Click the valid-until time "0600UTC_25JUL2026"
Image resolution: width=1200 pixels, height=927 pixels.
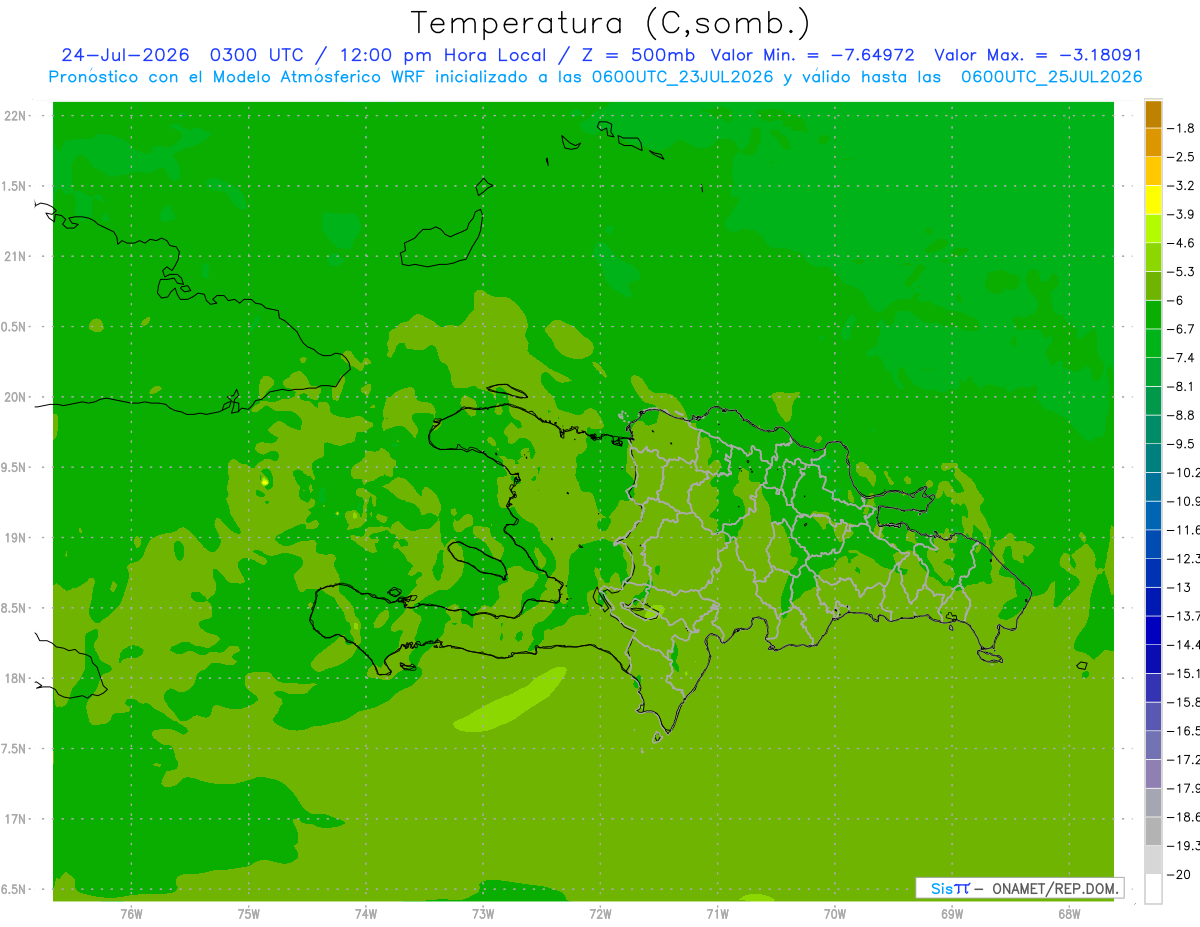click(x=1052, y=77)
